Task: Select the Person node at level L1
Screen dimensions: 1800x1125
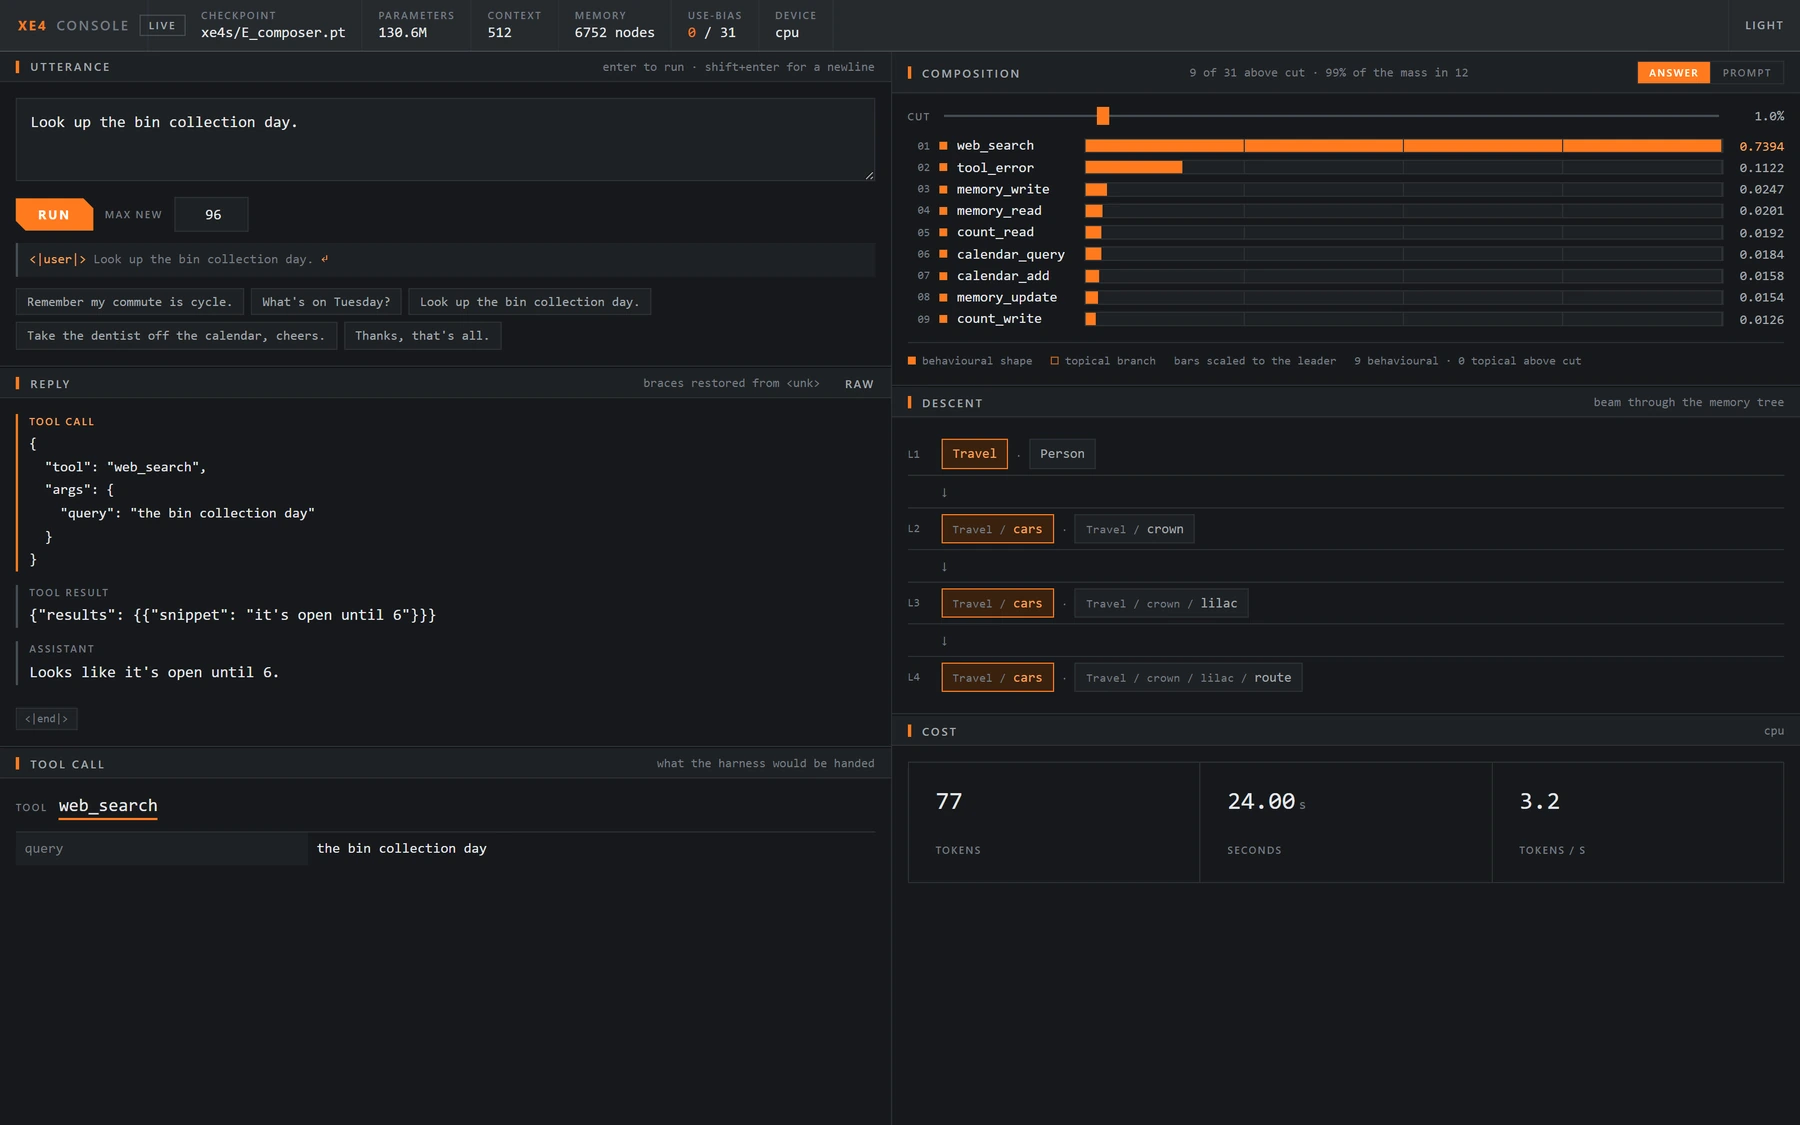Action: click(x=1062, y=454)
